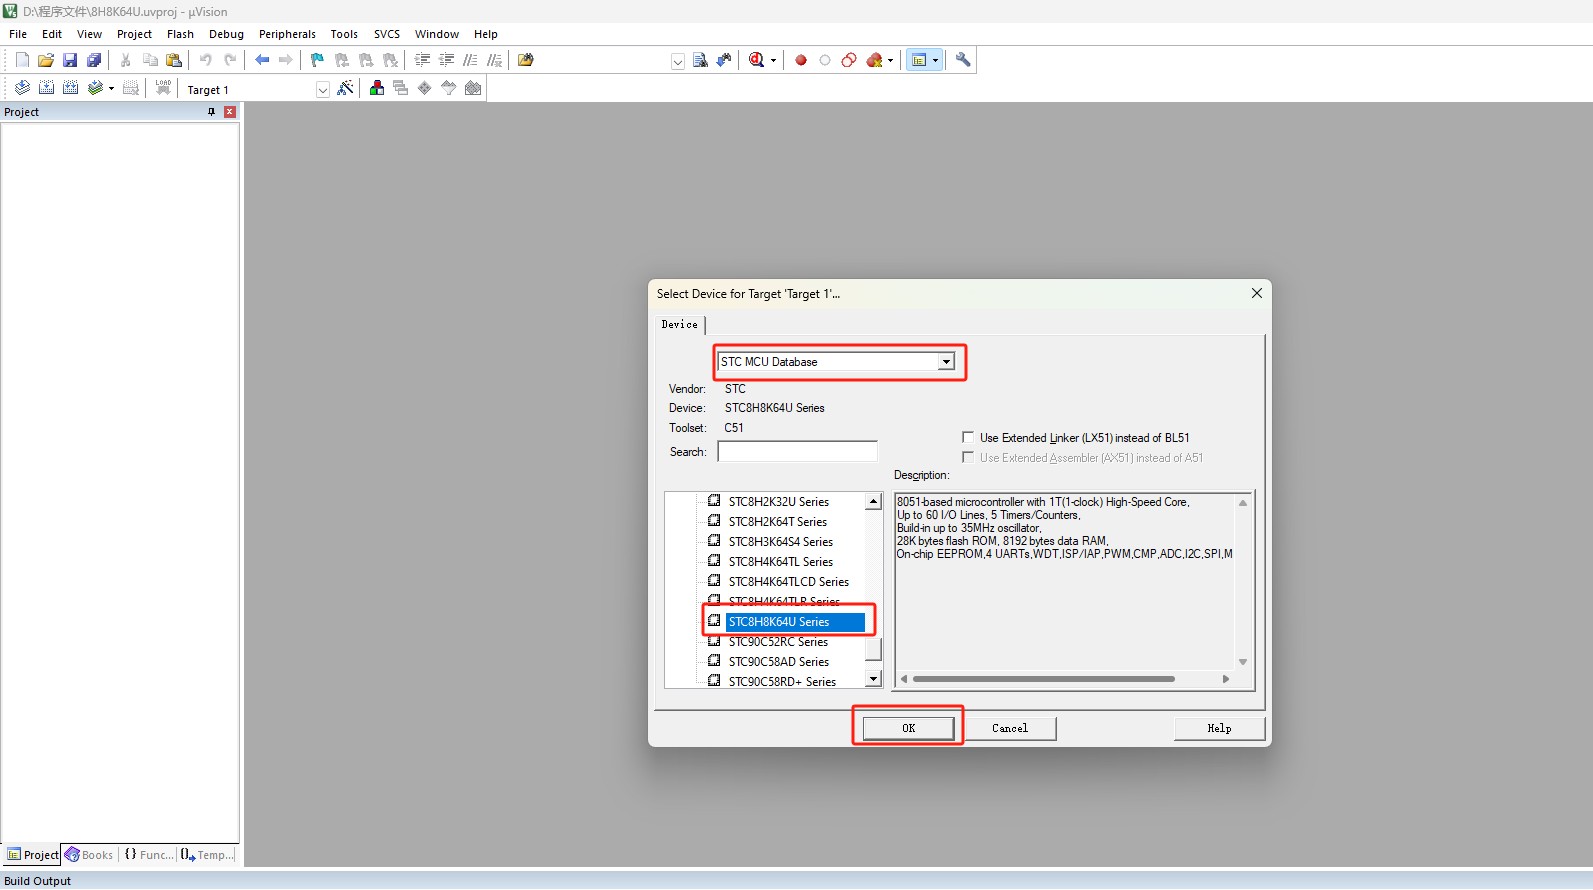Click the Indent selection icon

point(422,60)
